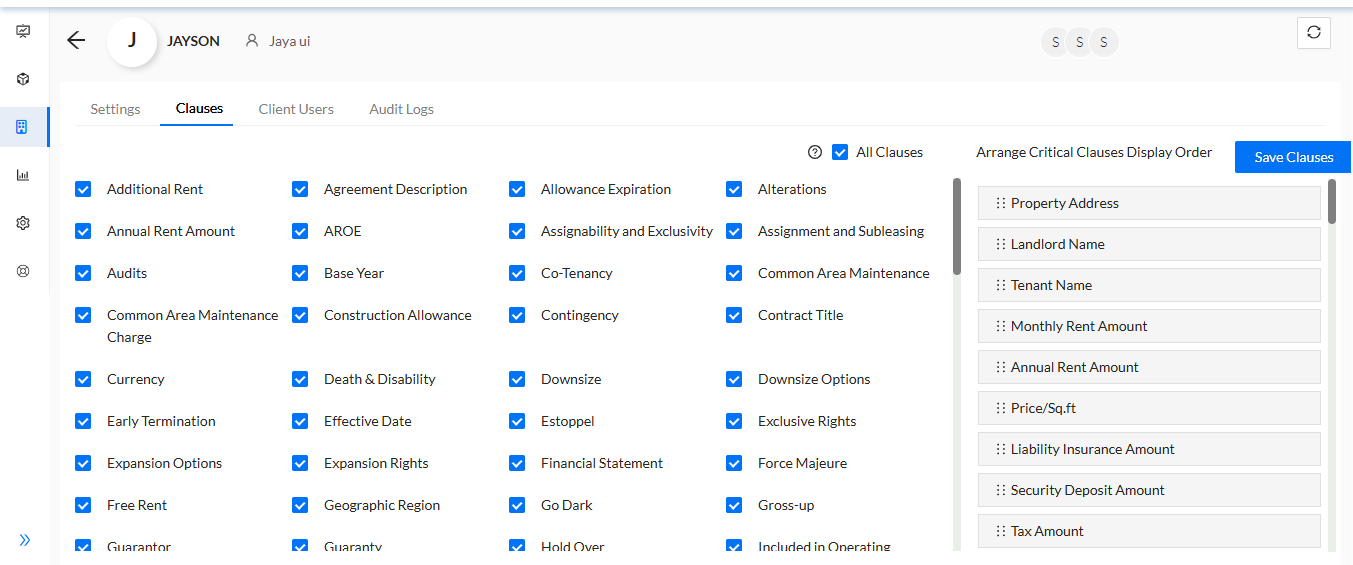Click the last S user badge

pyautogui.click(x=1104, y=42)
